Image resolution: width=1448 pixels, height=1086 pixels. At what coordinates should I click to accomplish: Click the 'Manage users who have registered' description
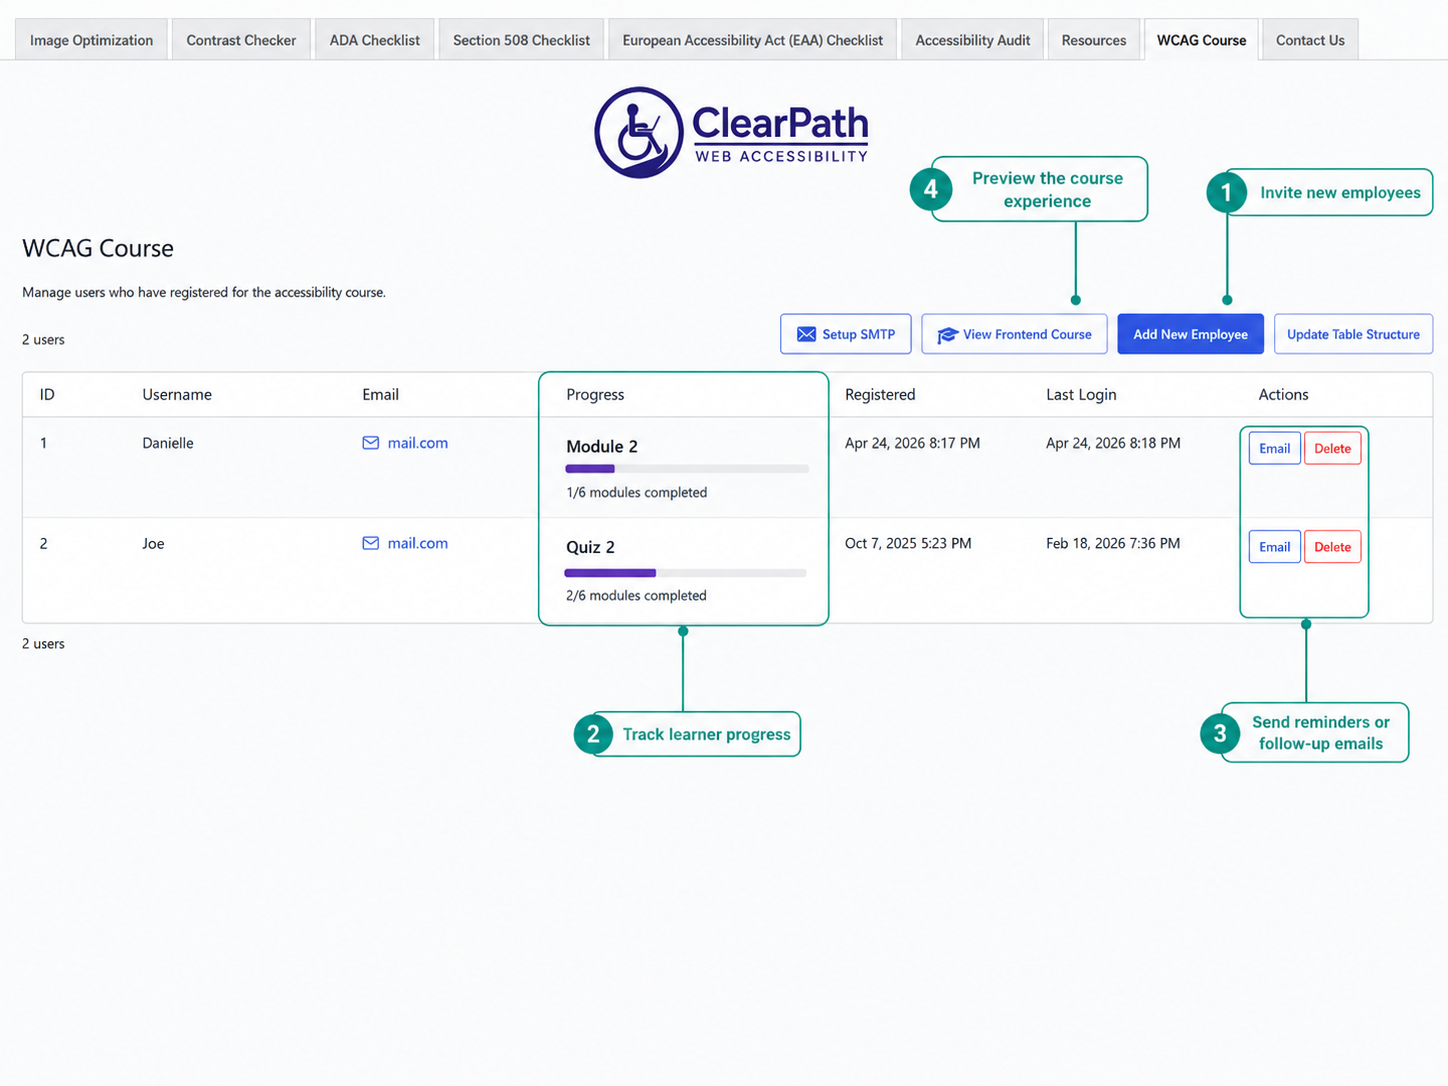click(x=204, y=292)
